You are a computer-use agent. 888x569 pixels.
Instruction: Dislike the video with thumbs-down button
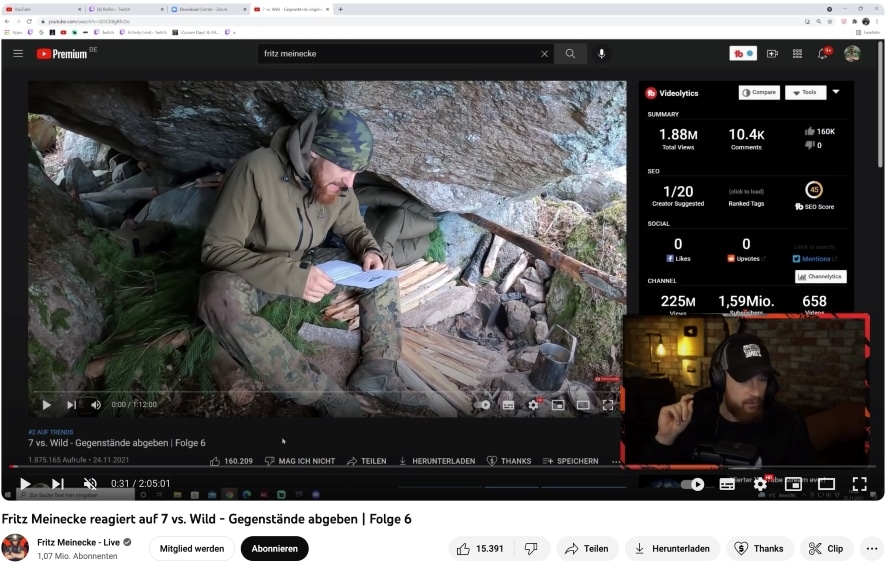(x=531, y=548)
